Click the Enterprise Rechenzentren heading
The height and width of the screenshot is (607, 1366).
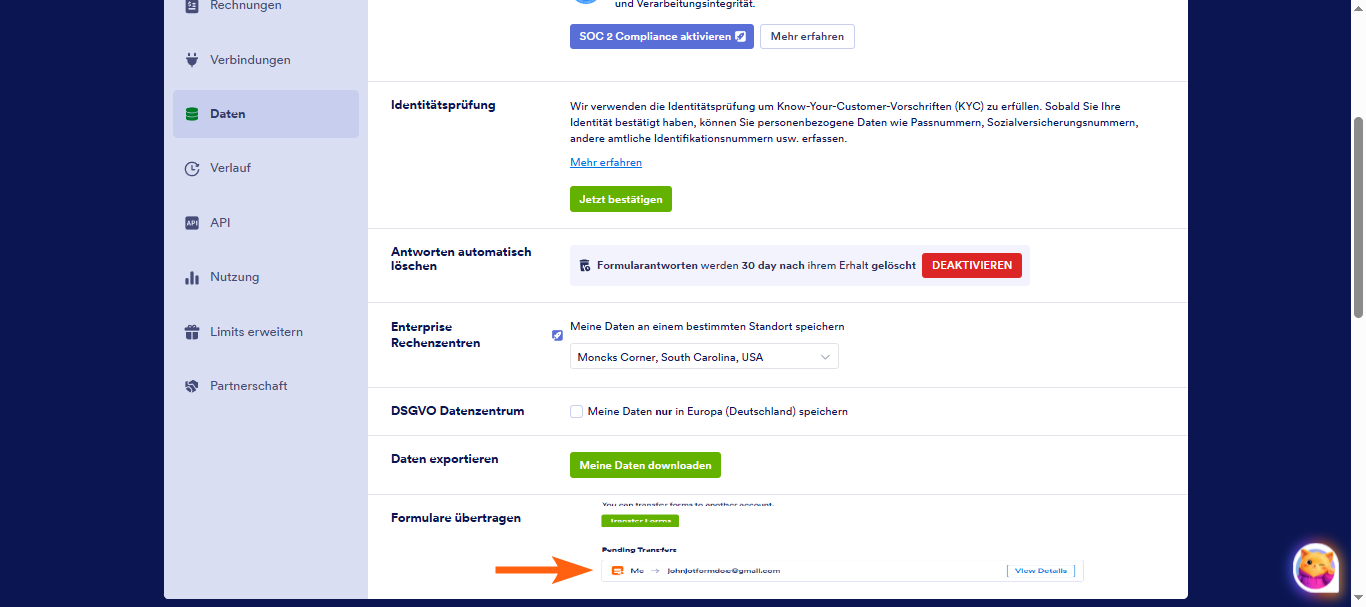tap(436, 335)
